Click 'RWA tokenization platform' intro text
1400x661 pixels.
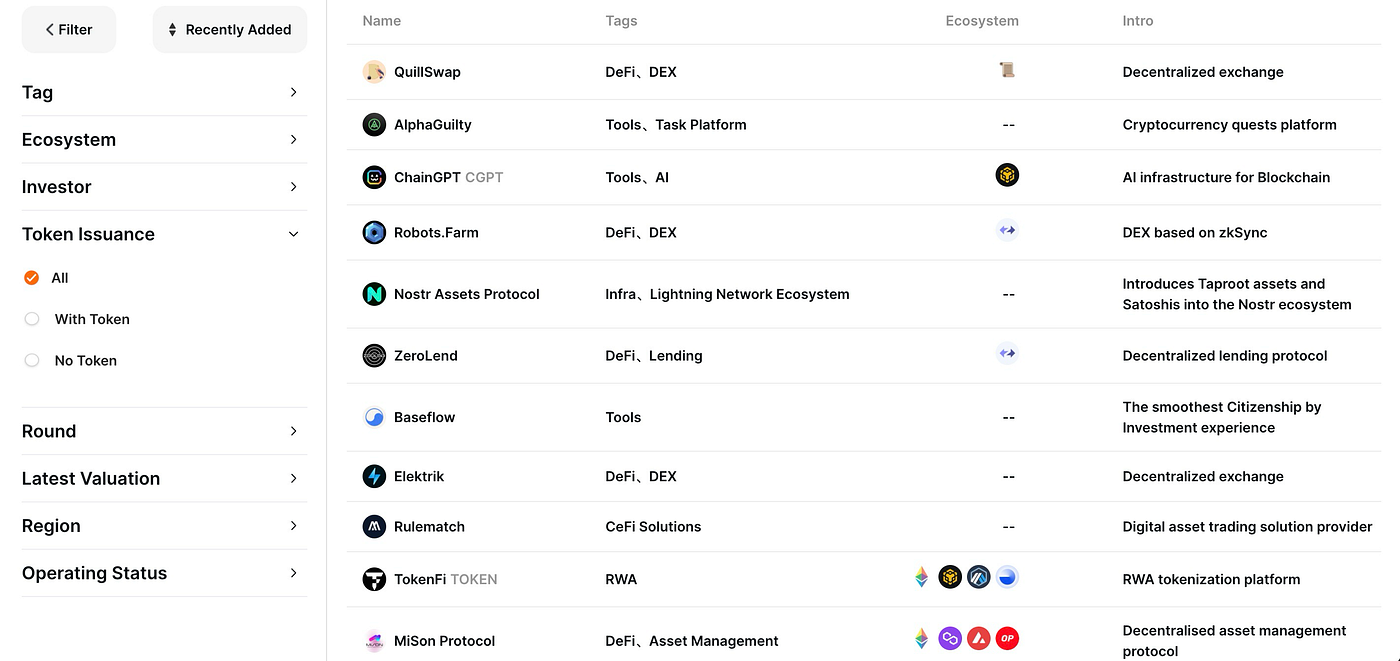coord(1211,579)
